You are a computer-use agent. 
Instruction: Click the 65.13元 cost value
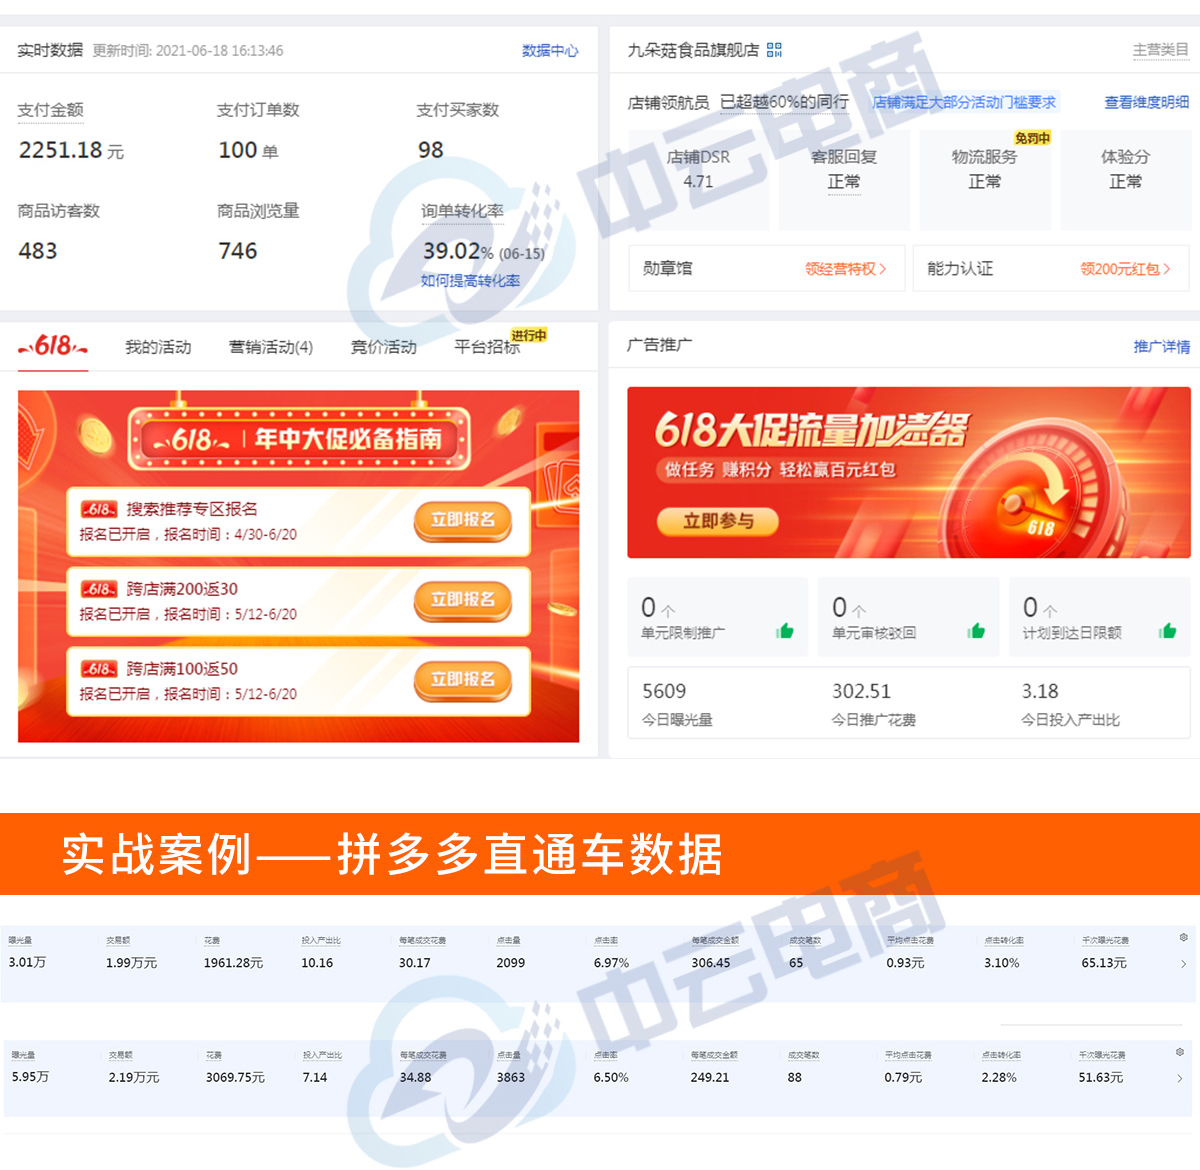point(1104,963)
